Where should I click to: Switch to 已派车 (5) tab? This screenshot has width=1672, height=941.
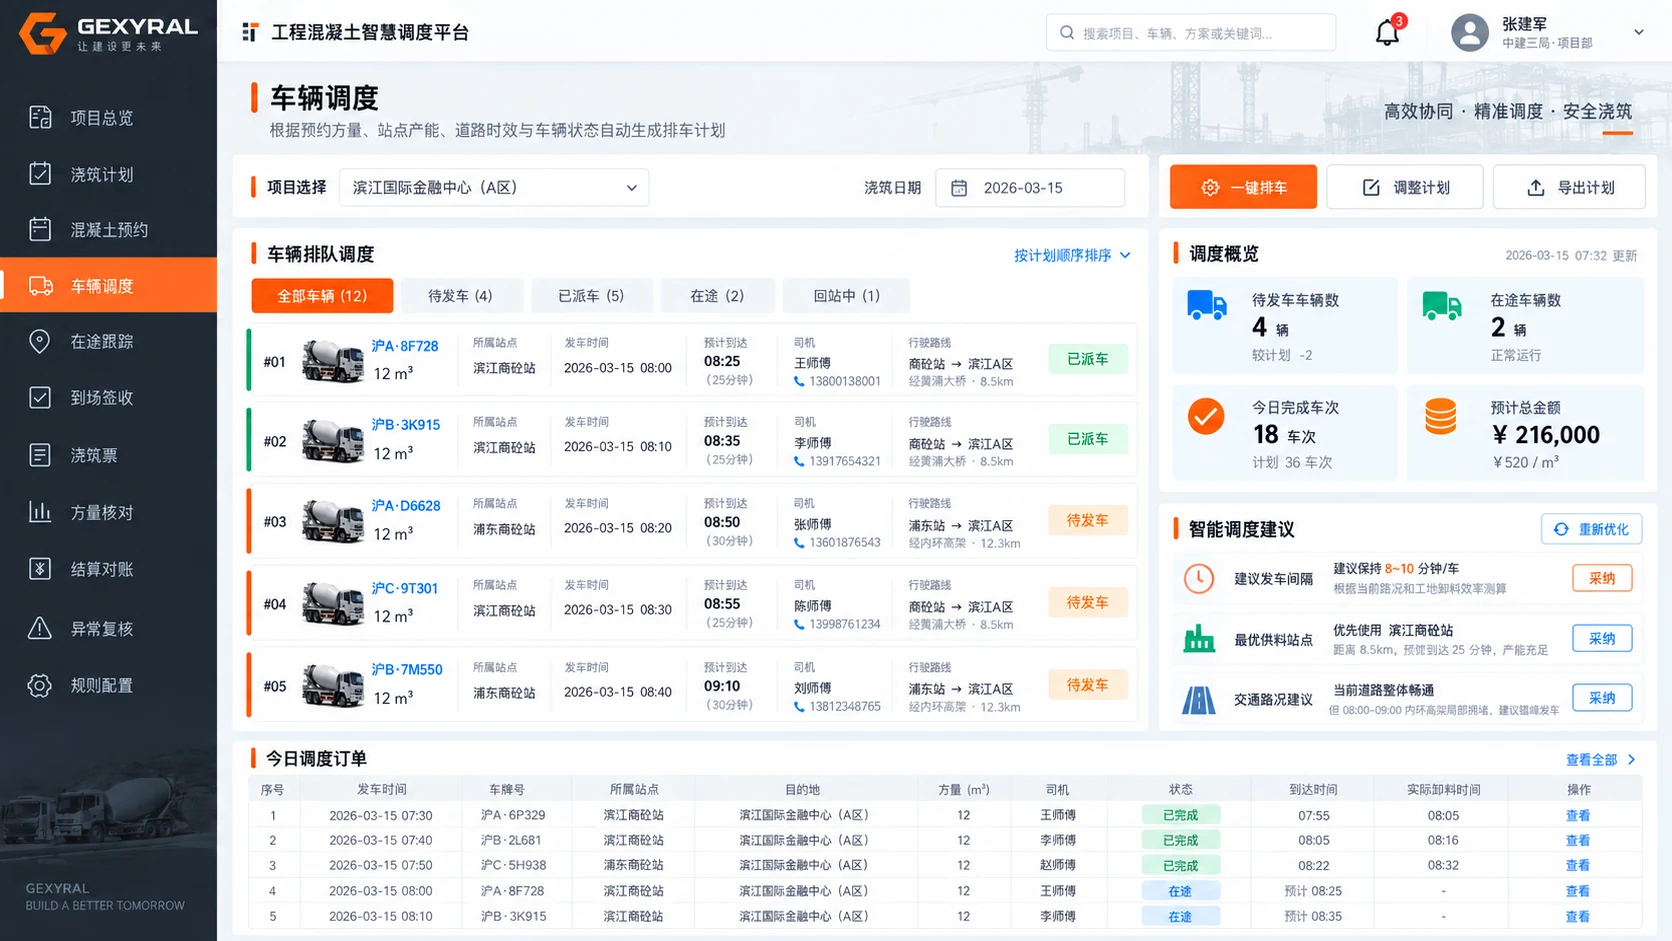click(591, 296)
